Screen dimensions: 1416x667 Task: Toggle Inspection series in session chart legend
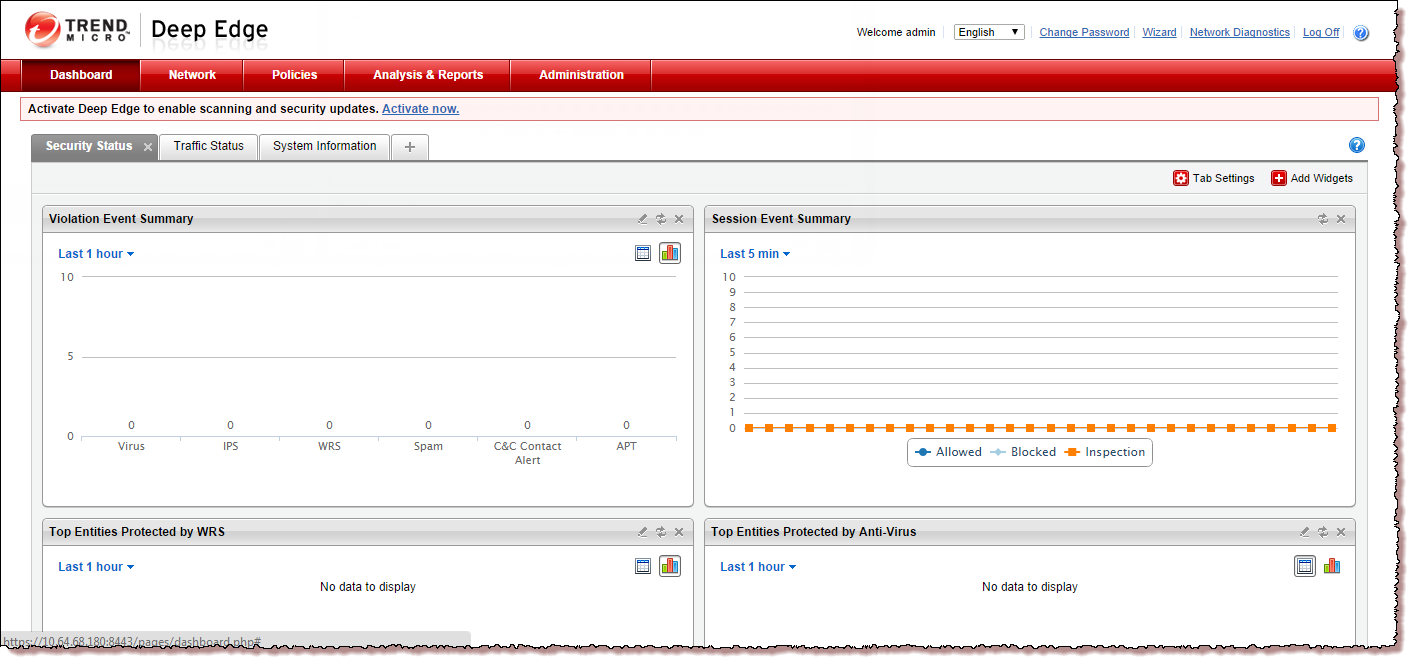[1105, 452]
